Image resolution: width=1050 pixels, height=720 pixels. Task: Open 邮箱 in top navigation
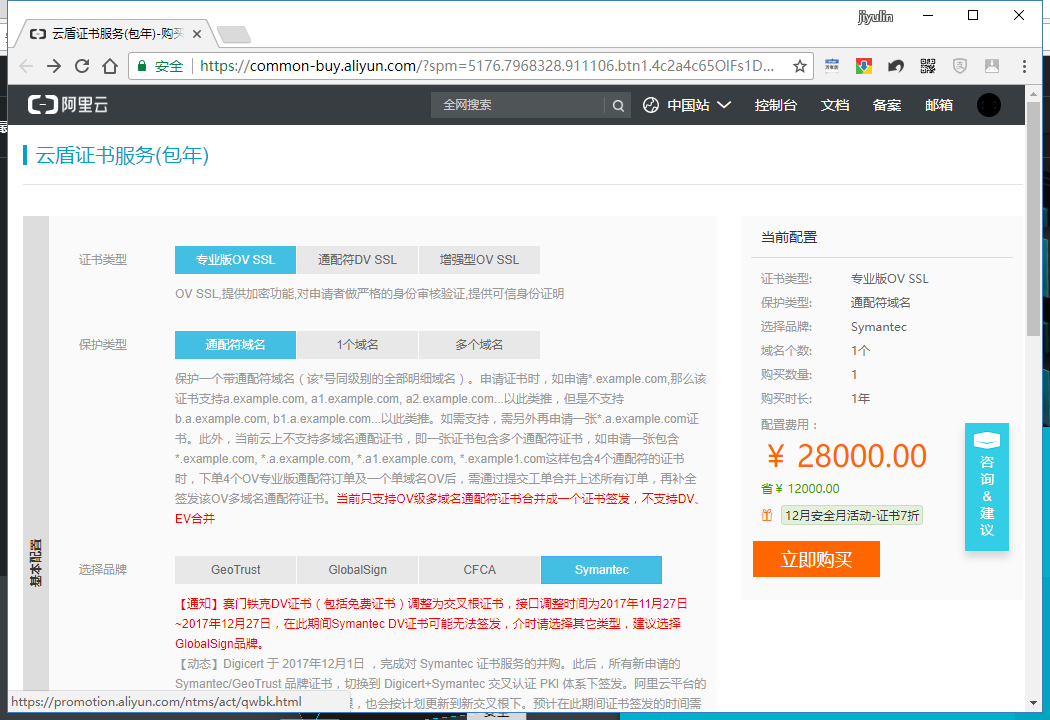pyautogui.click(x=938, y=105)
